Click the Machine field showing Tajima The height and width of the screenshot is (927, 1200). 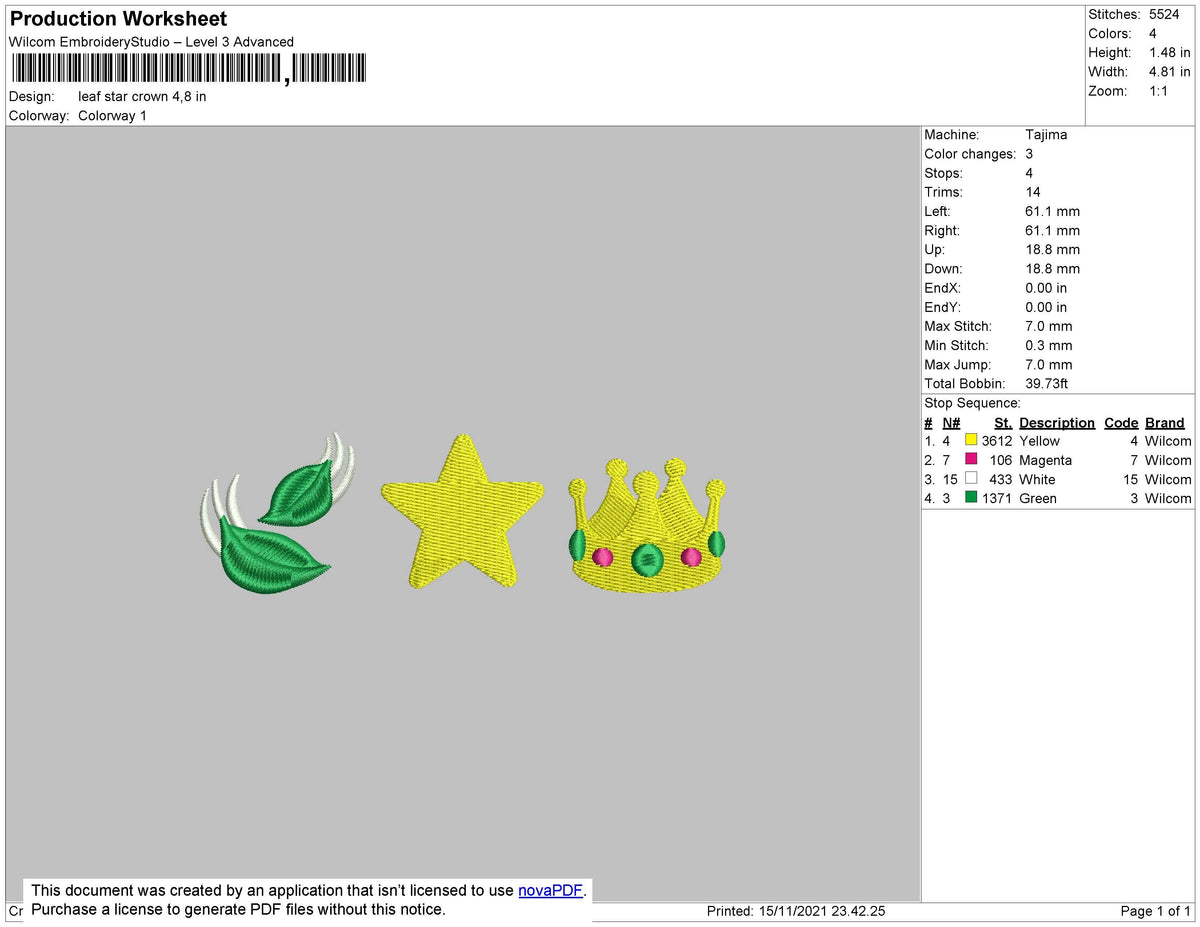click(1045, 134)
